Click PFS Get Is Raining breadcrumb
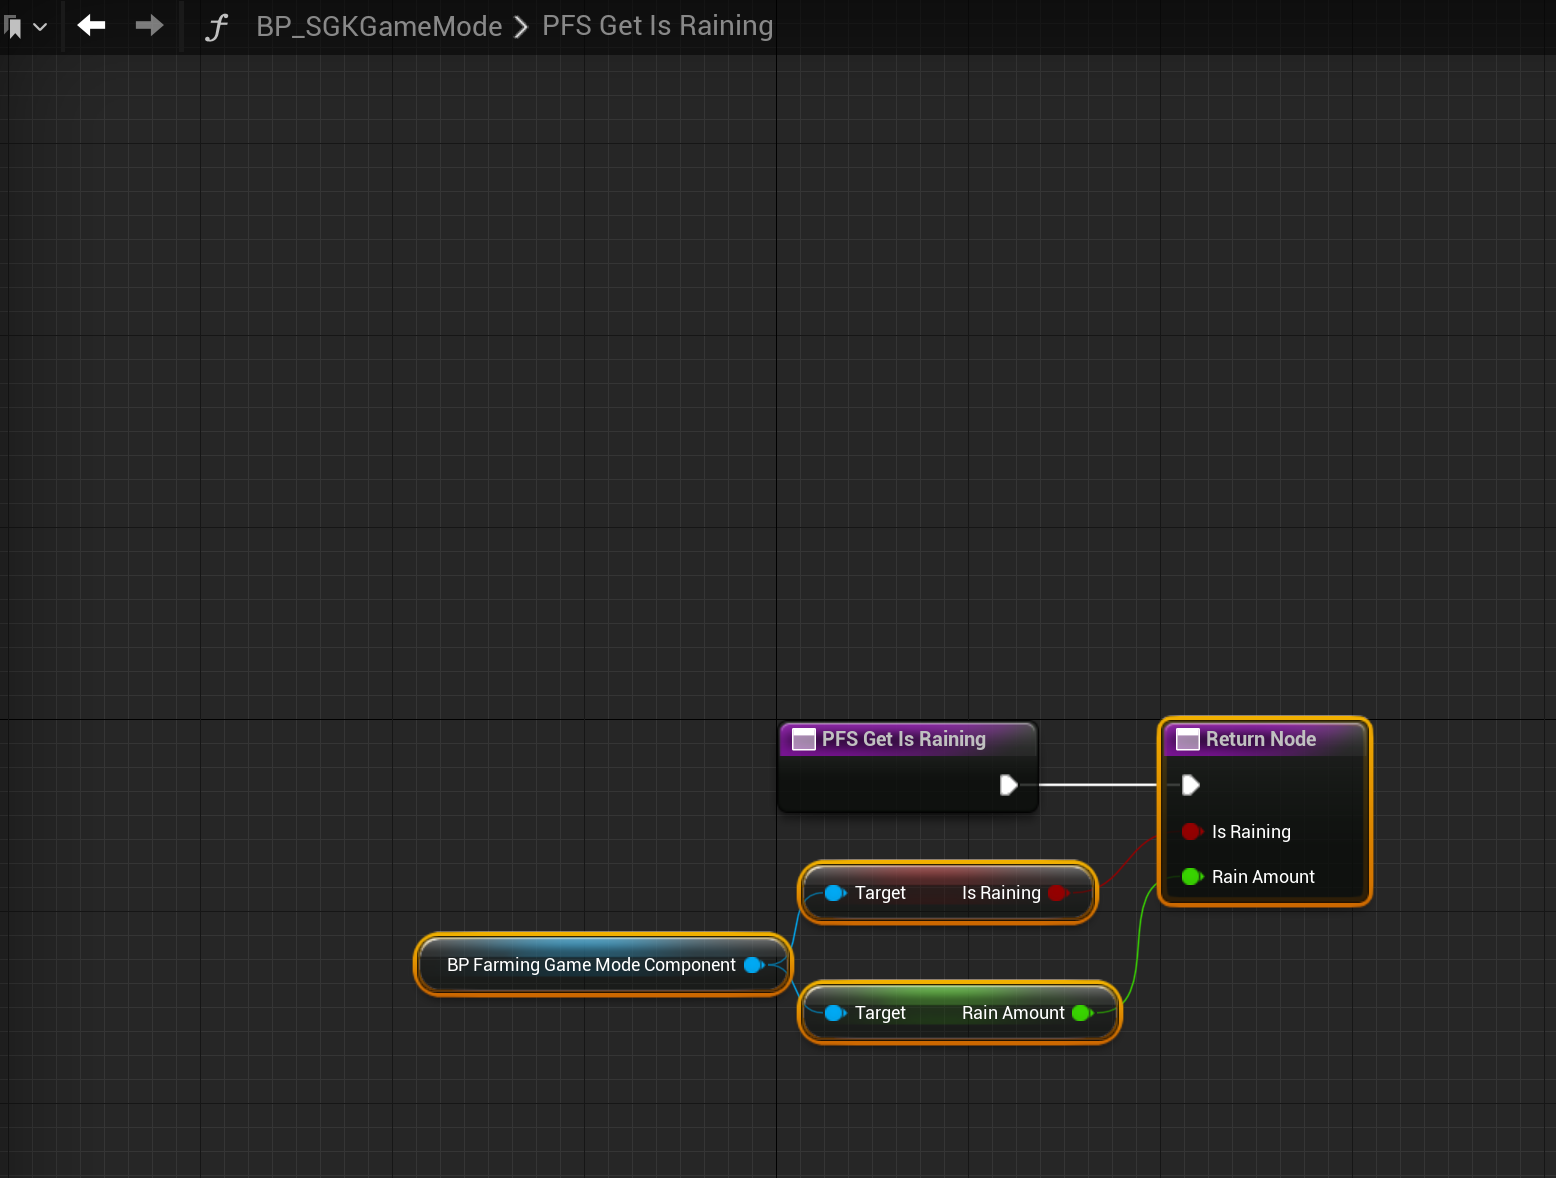Image resolution: width=1556 pixels, height=1178 pixels. pyautogui.click(x=657, y=26)
